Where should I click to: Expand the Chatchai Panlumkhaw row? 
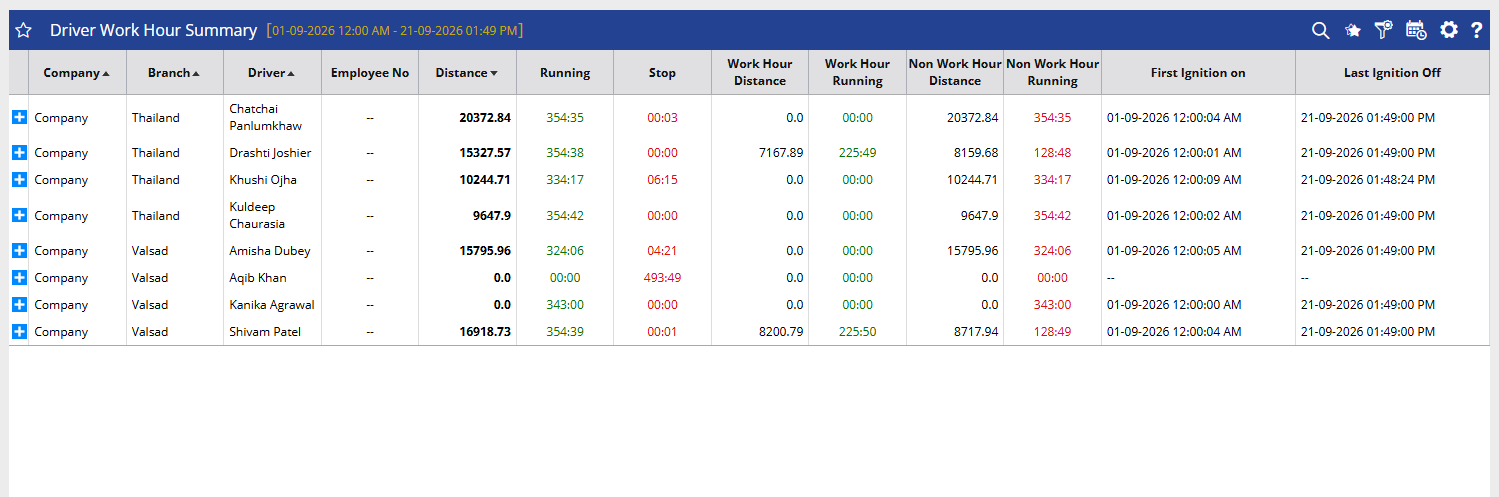coord(19,117)
